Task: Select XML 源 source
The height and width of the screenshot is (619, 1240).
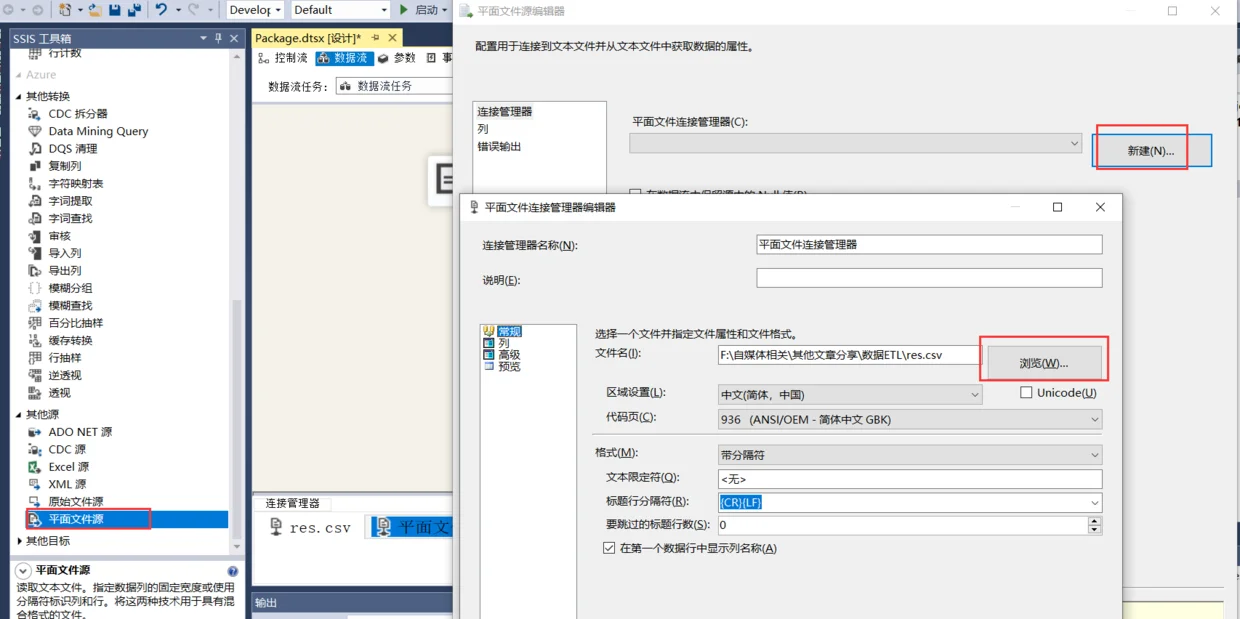Action: [67, 484]
